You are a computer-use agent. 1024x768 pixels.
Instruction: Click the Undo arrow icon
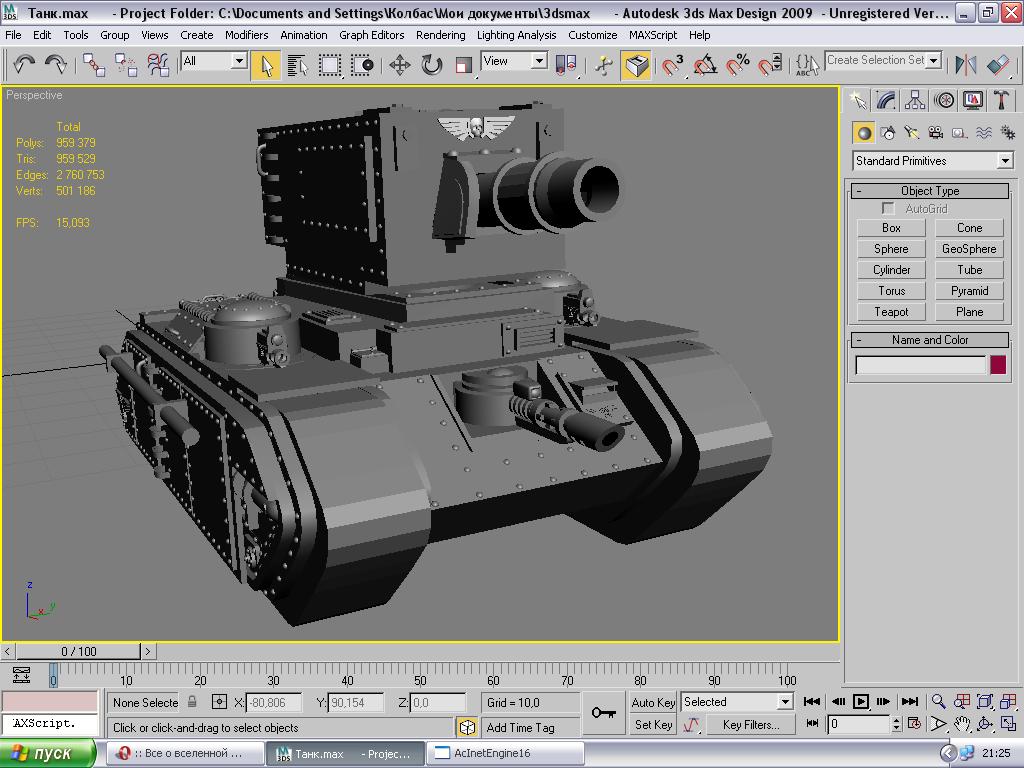25,65
